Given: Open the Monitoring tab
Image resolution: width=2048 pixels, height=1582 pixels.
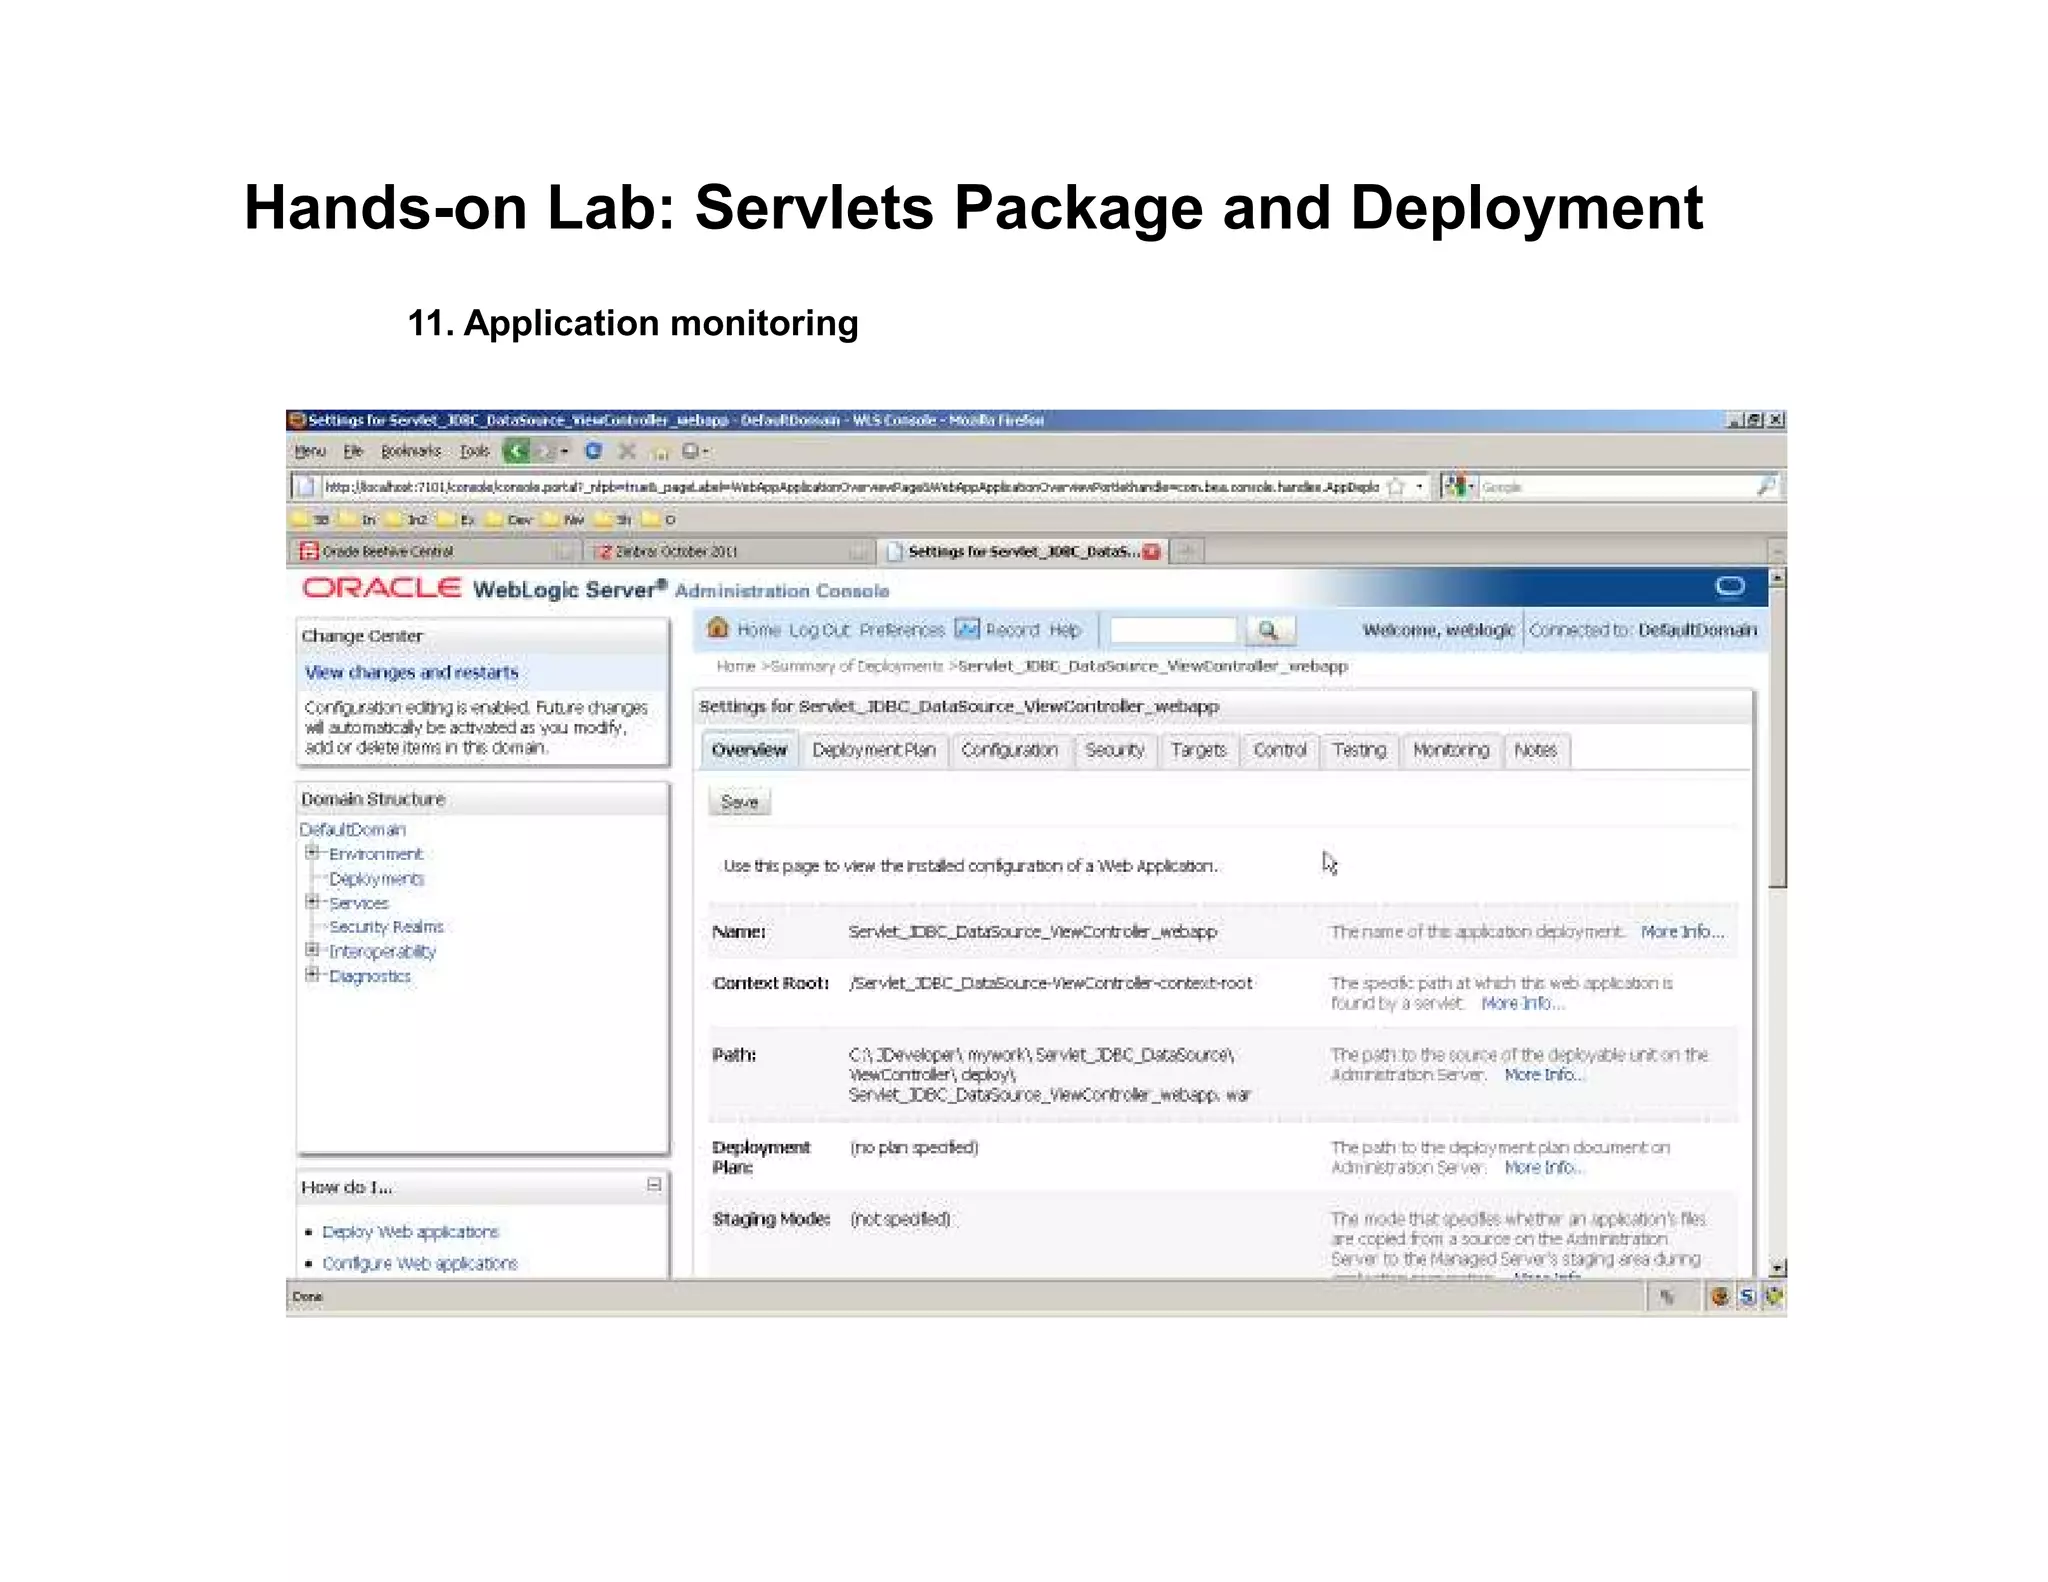Looking at the screenshot, I should 1451,750.
